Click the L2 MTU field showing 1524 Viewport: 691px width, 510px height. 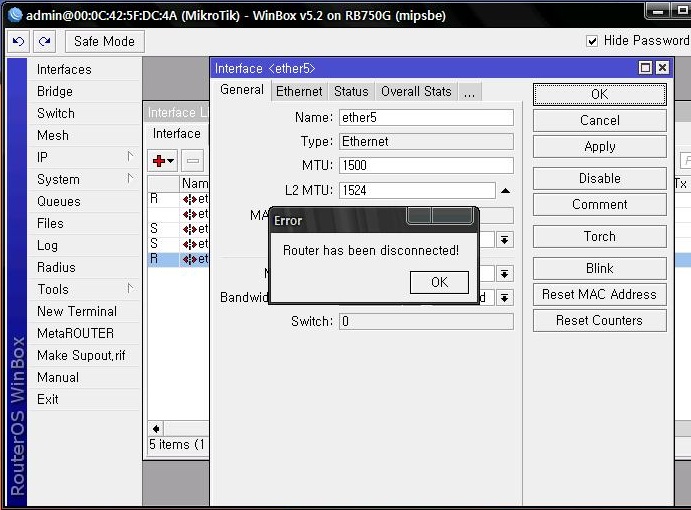[x=417, y=190]
